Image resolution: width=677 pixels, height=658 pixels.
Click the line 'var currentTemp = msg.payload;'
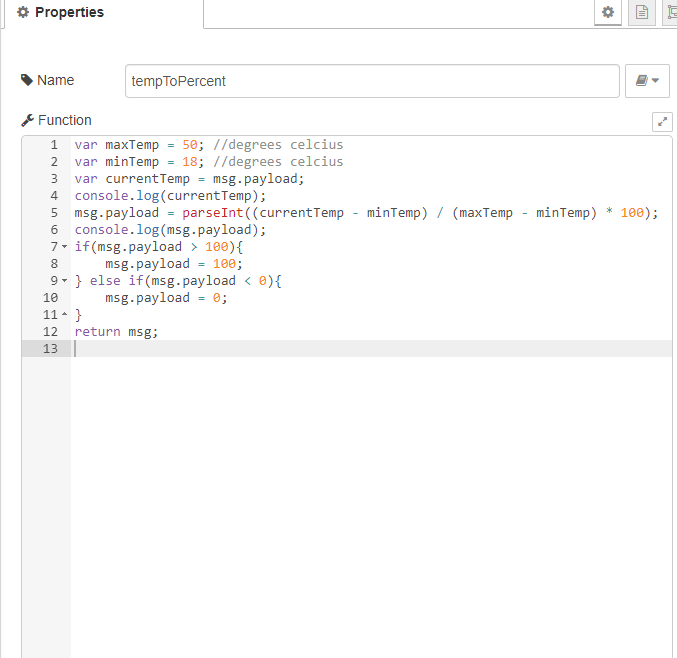[189, 179]
